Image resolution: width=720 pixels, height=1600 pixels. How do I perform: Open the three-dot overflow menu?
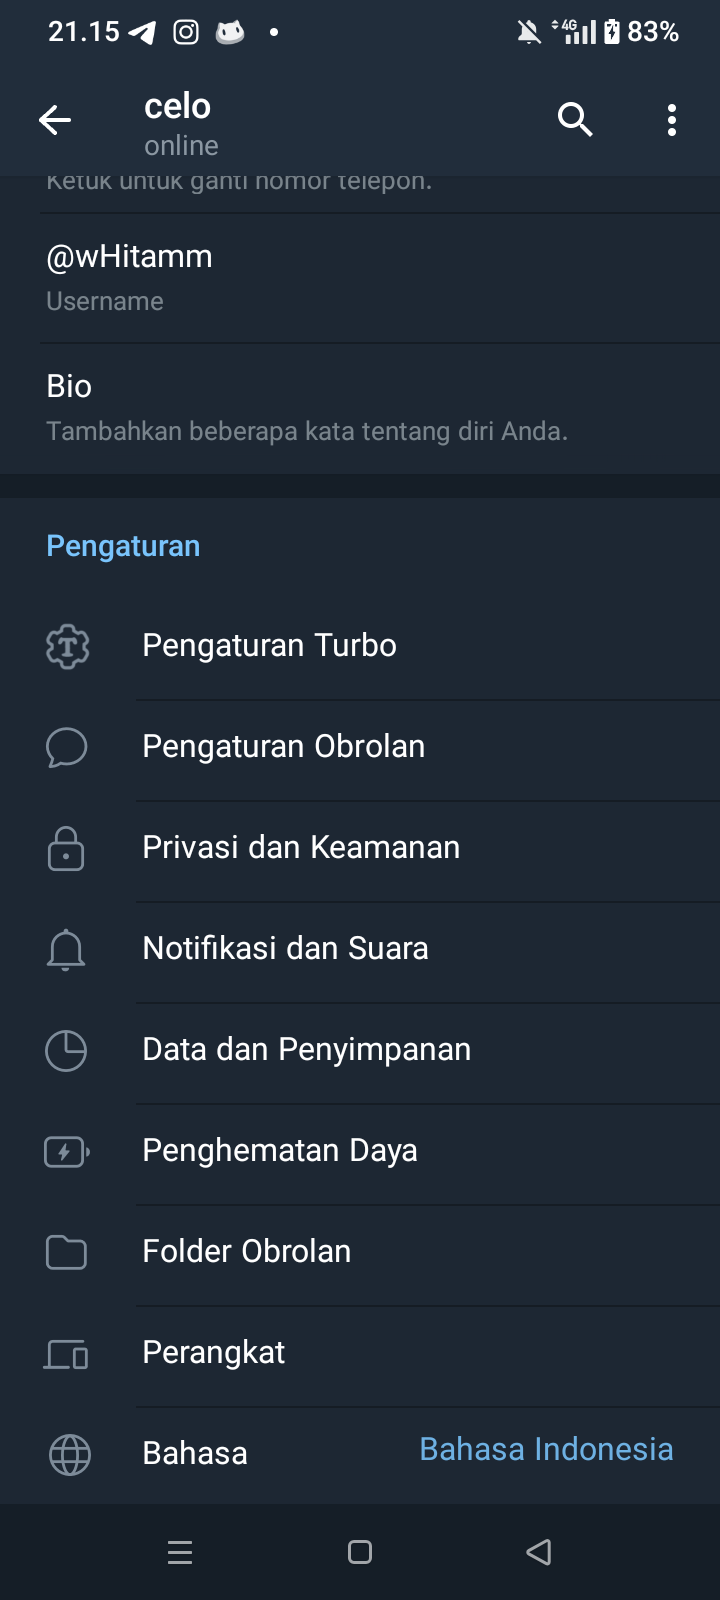(x=672, y=120)
